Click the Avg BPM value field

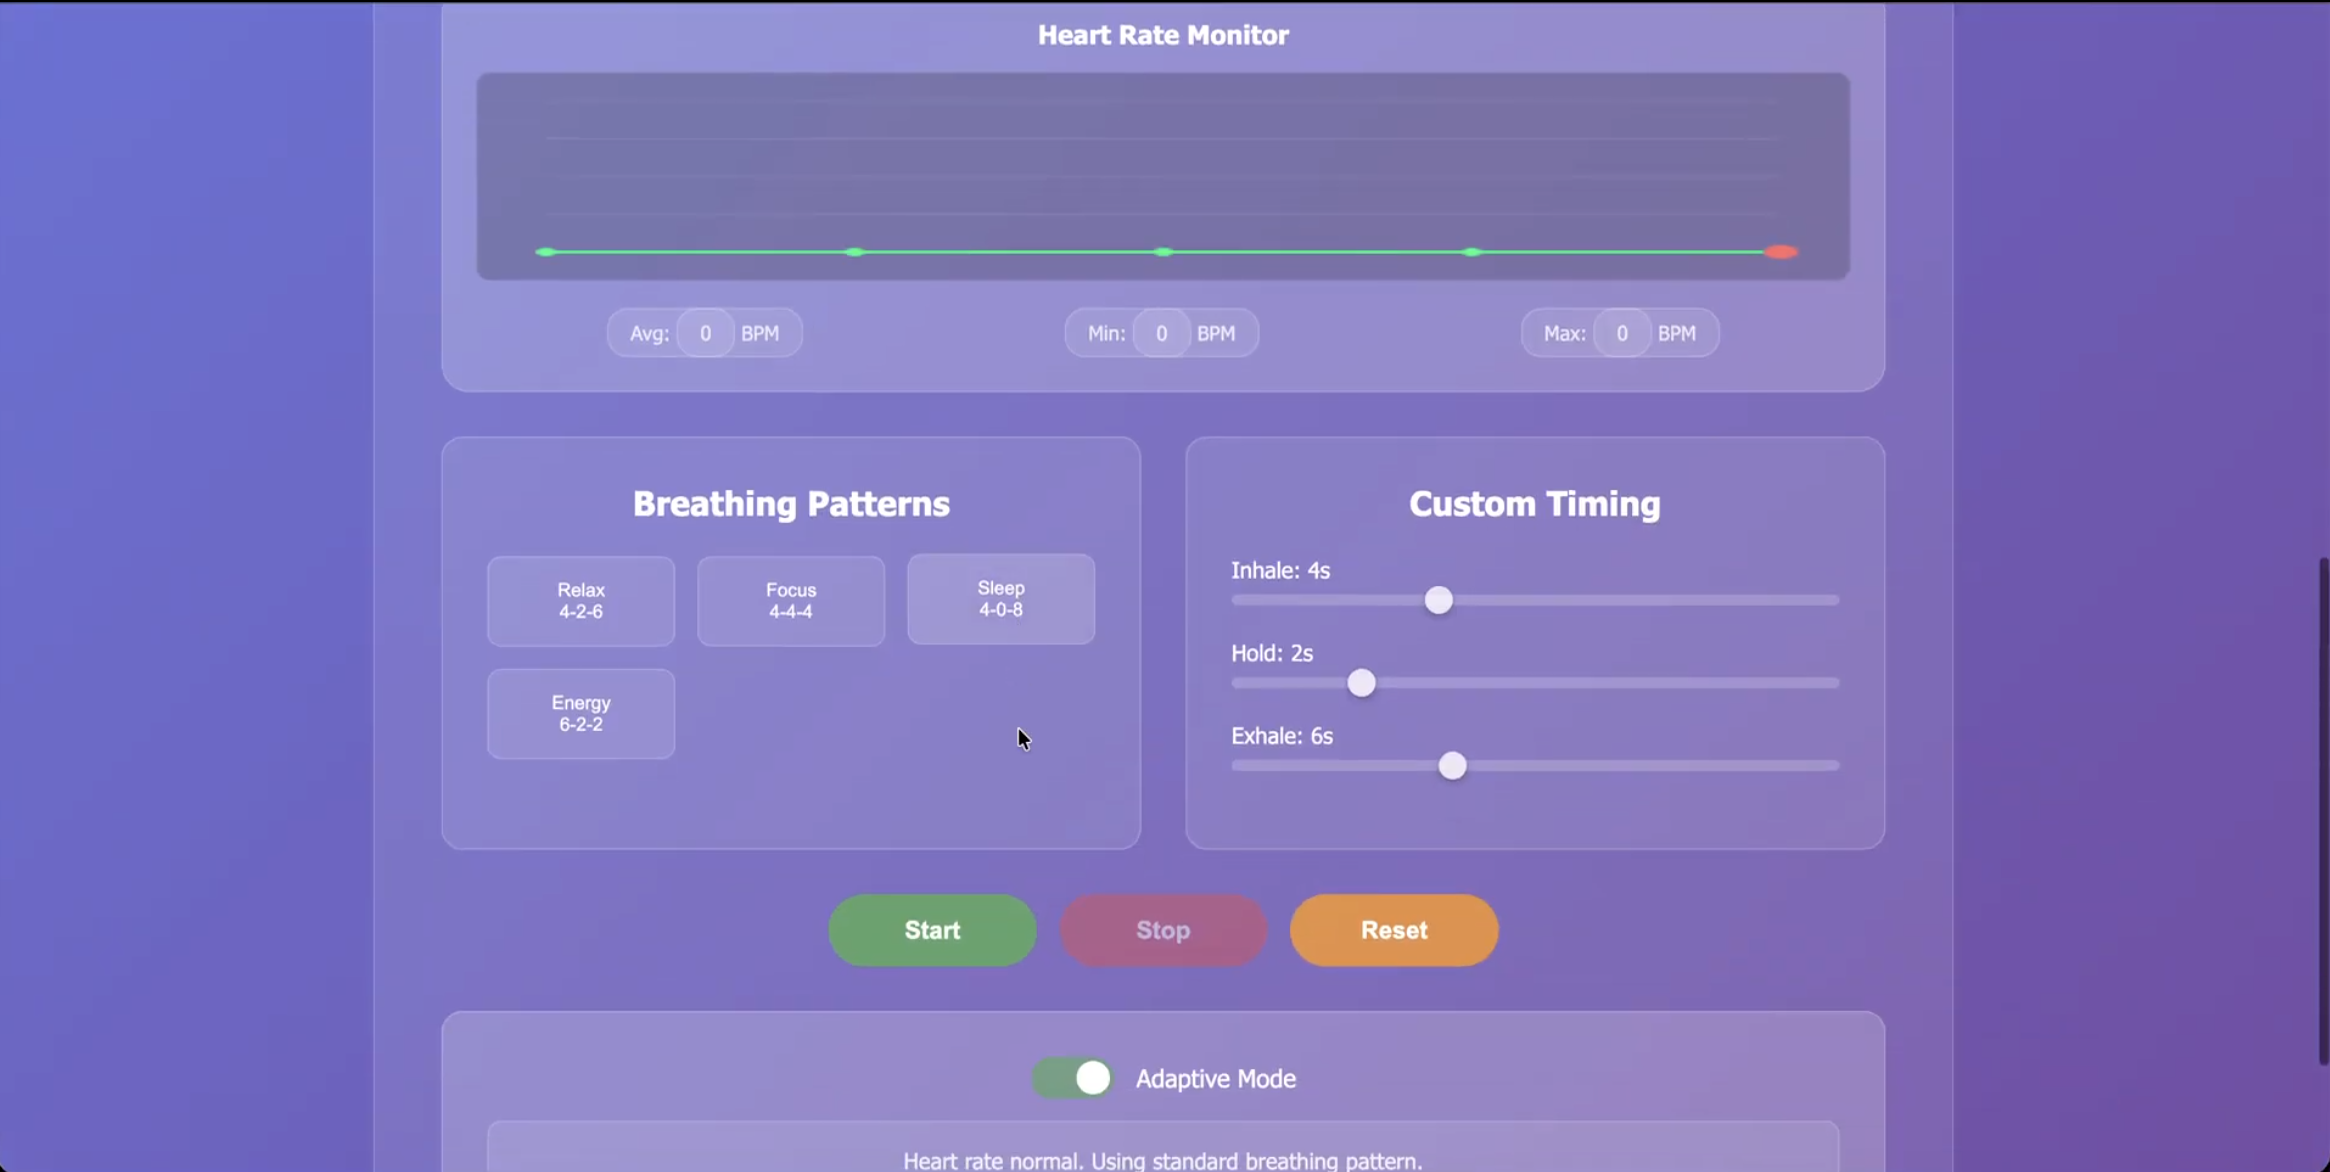(705, 333)
